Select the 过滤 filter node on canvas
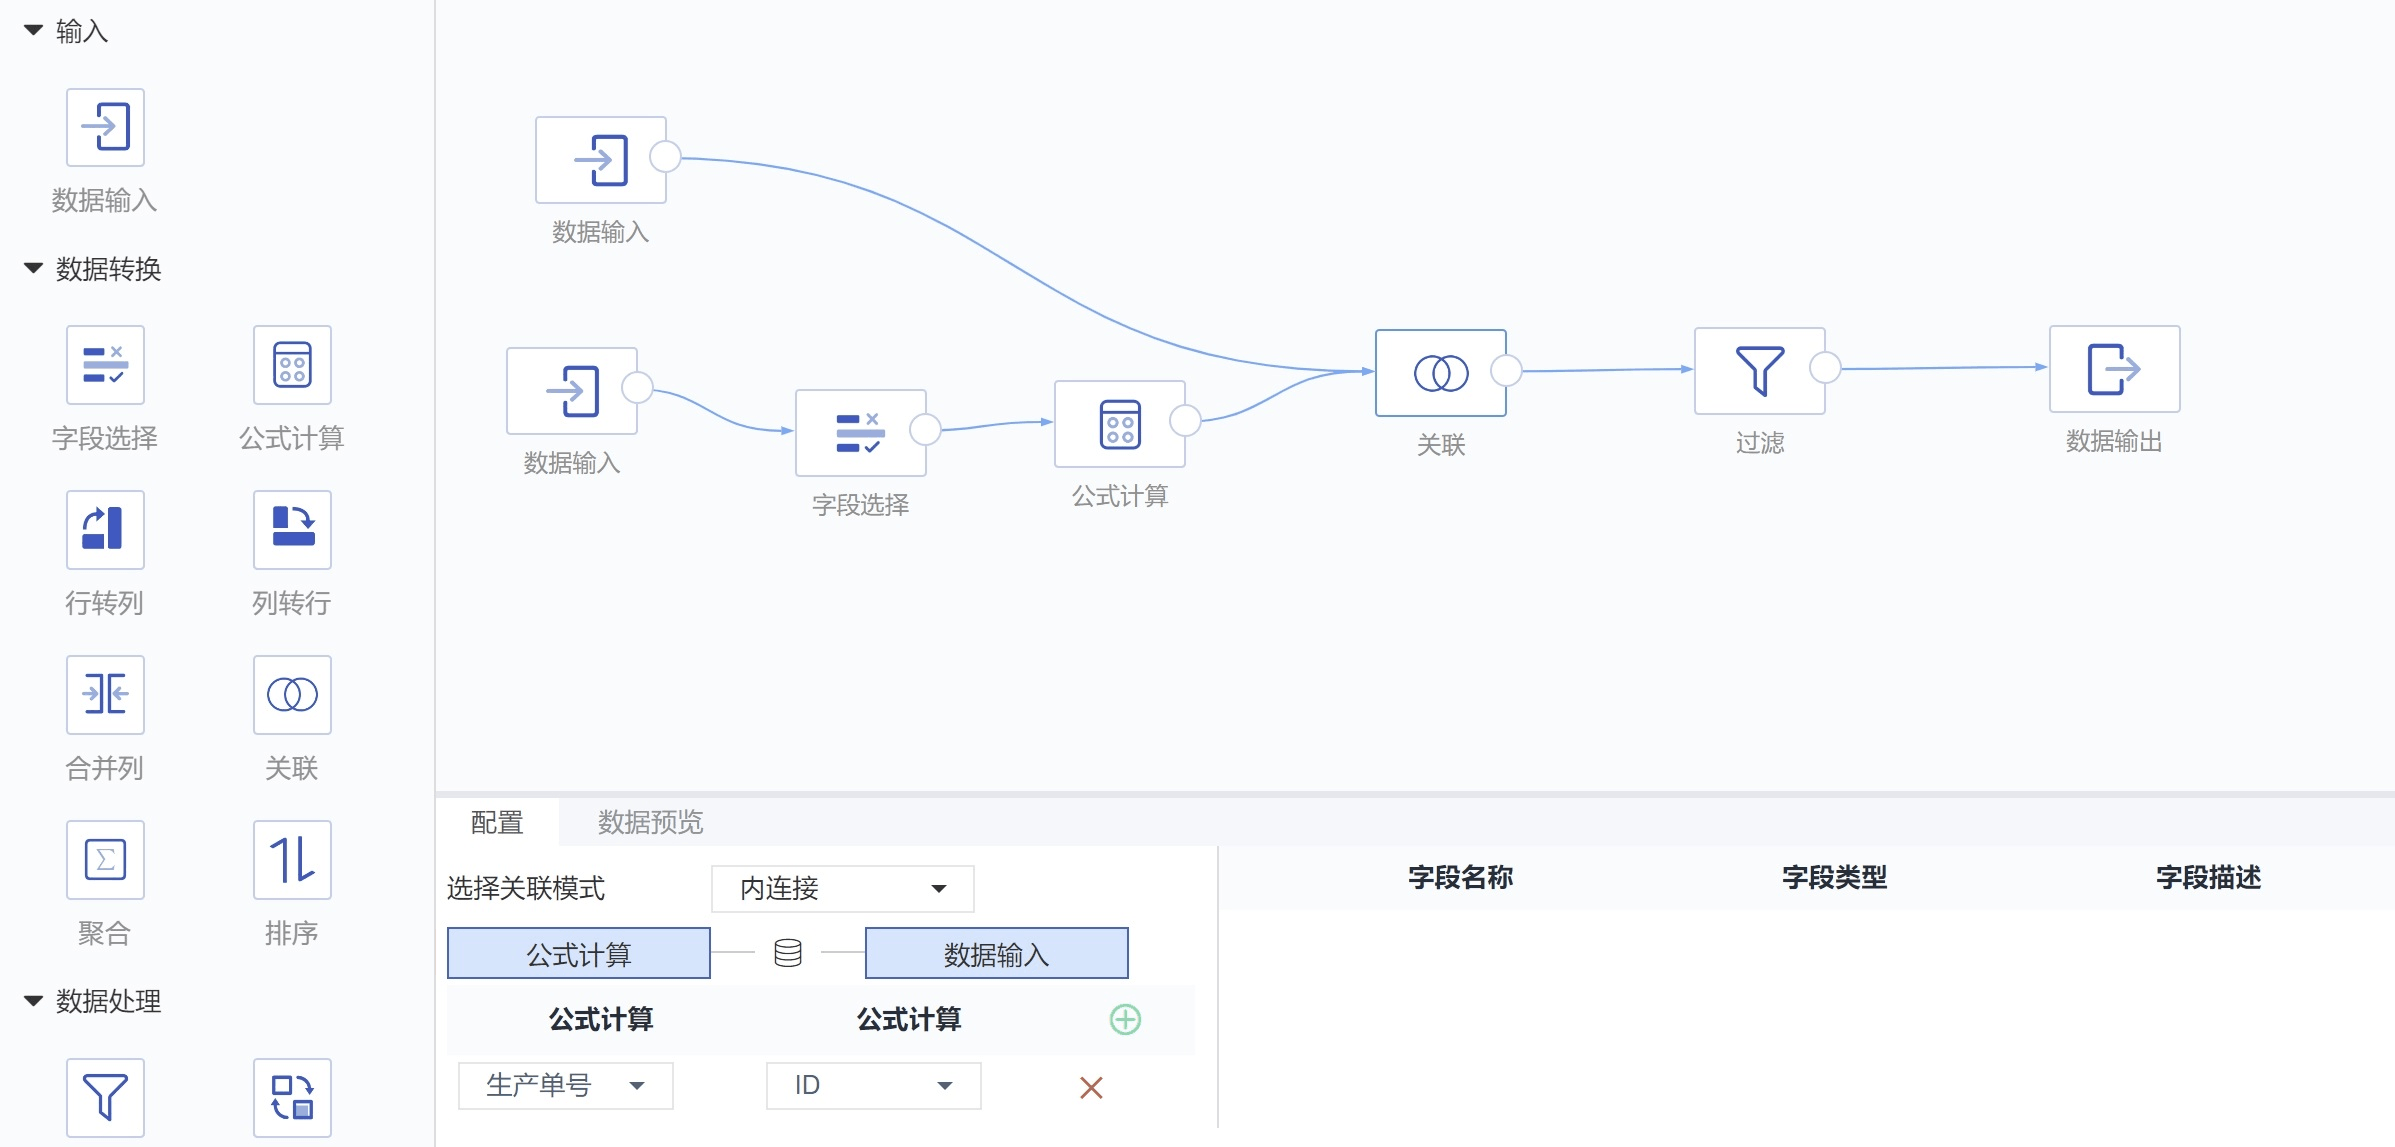 (1759, 371)
